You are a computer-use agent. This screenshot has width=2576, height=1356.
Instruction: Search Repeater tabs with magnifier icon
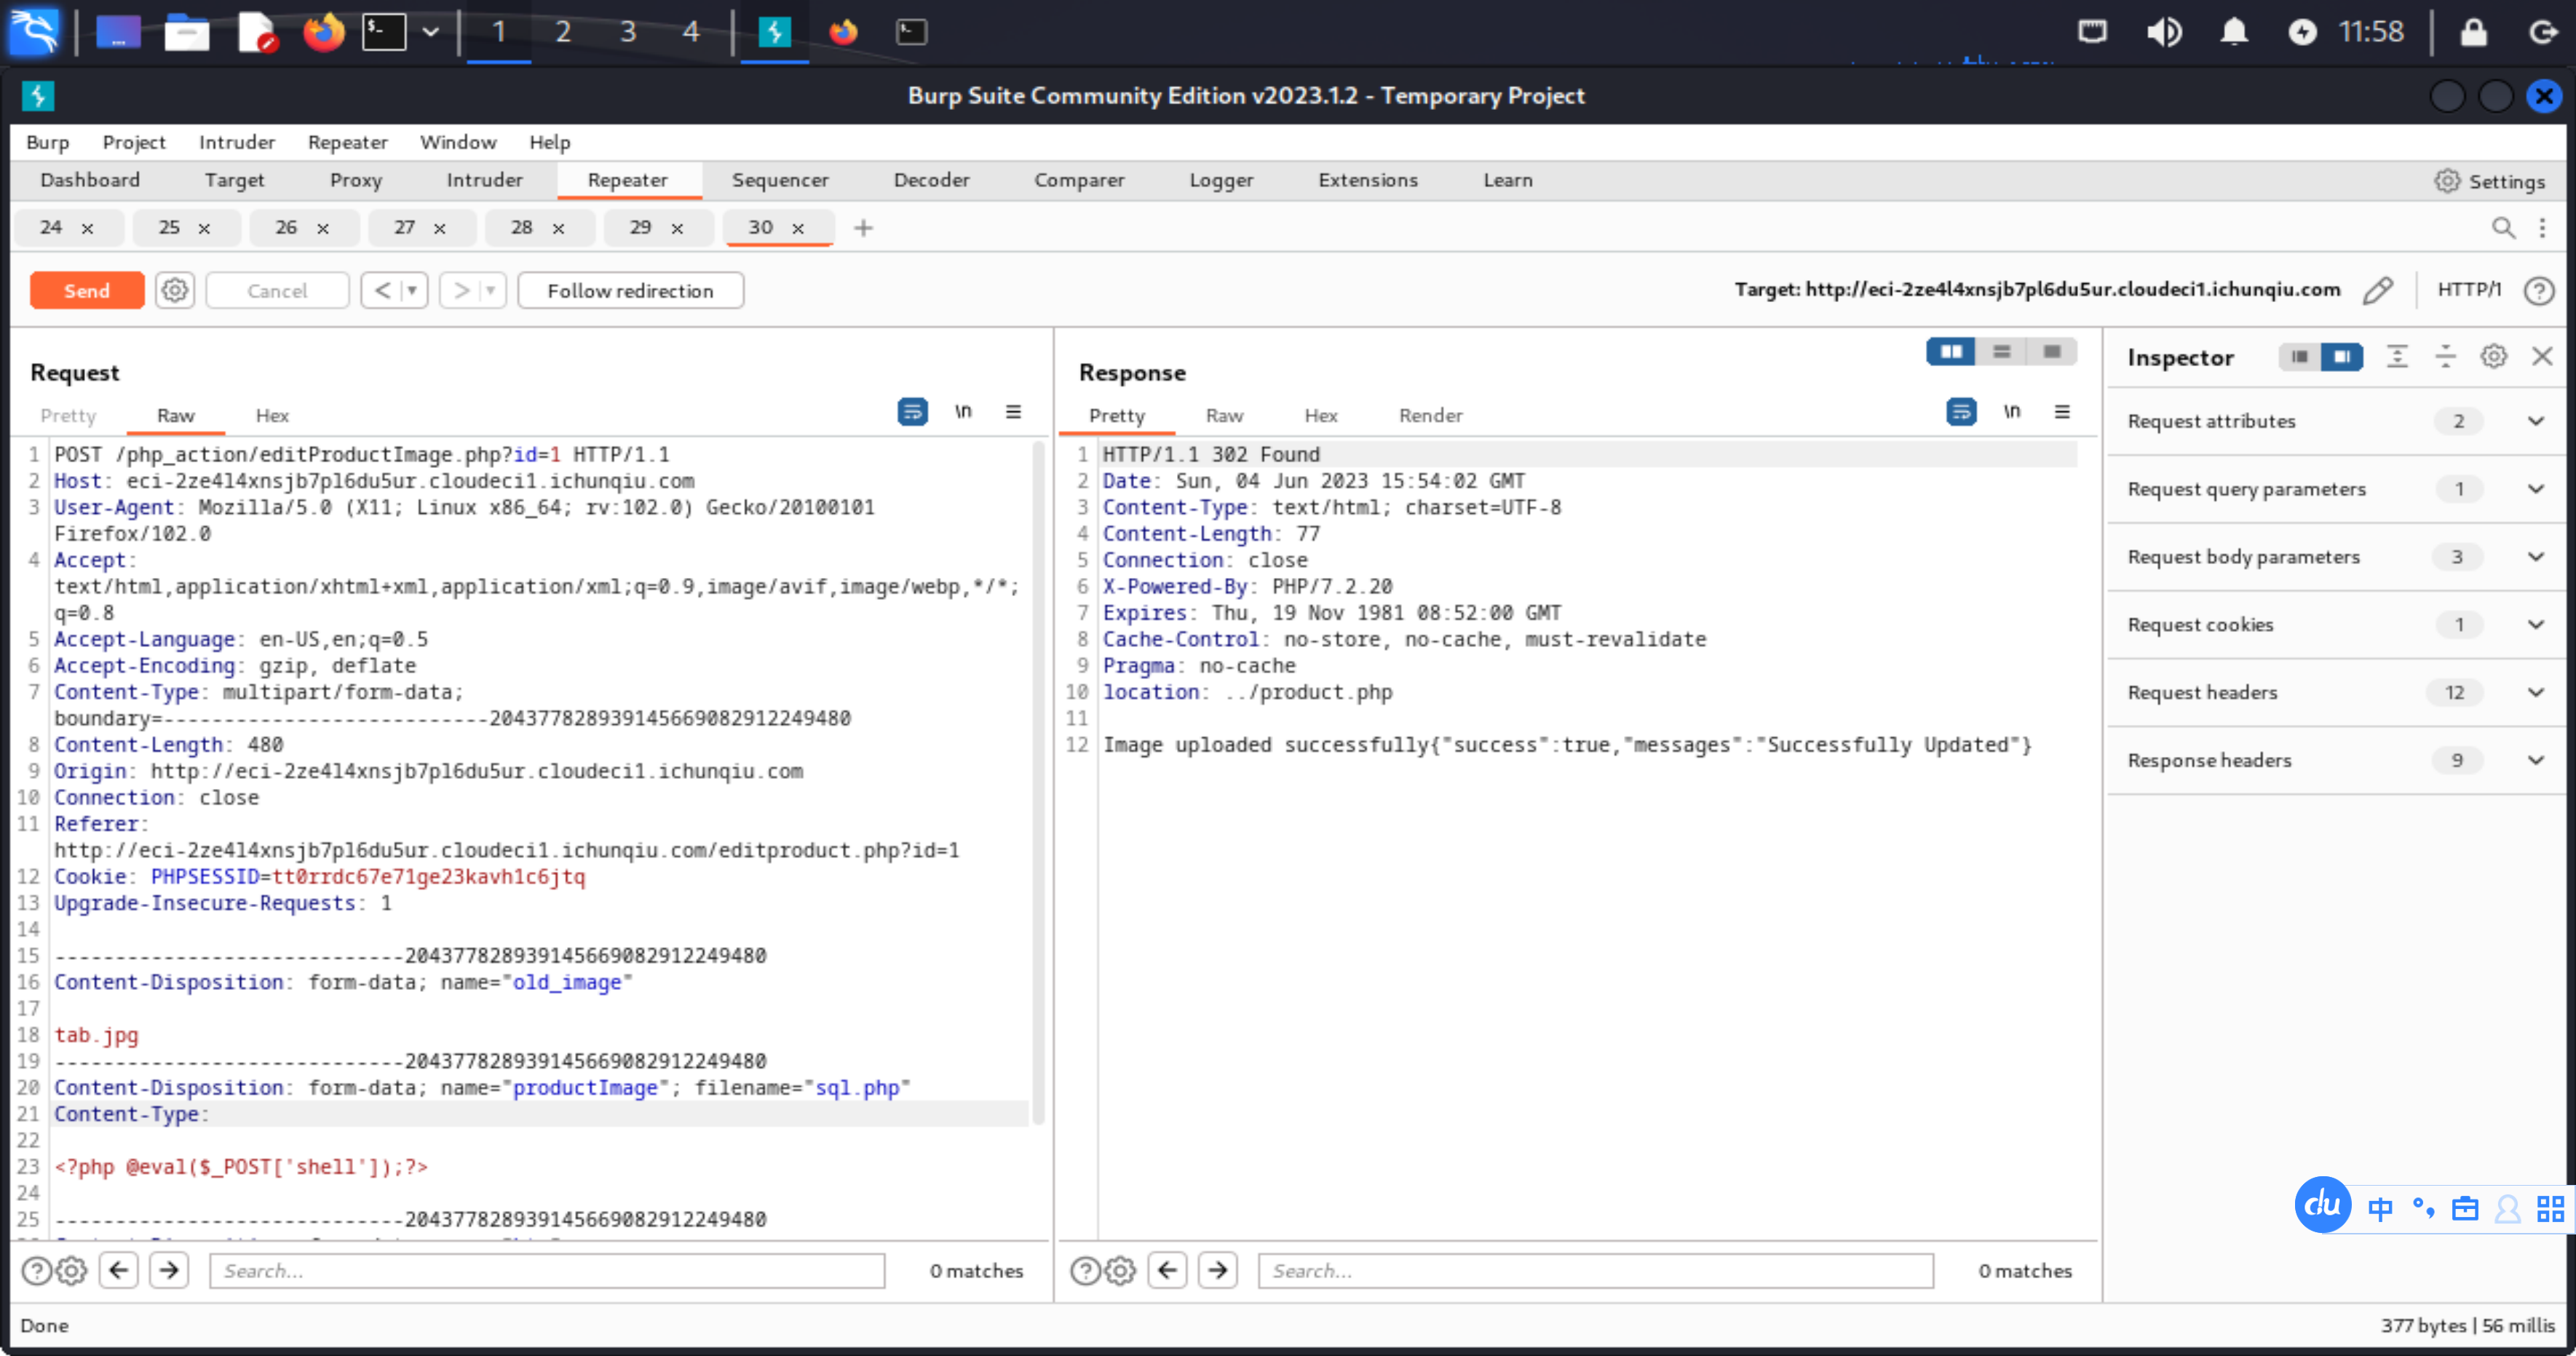pos(2503,228)
